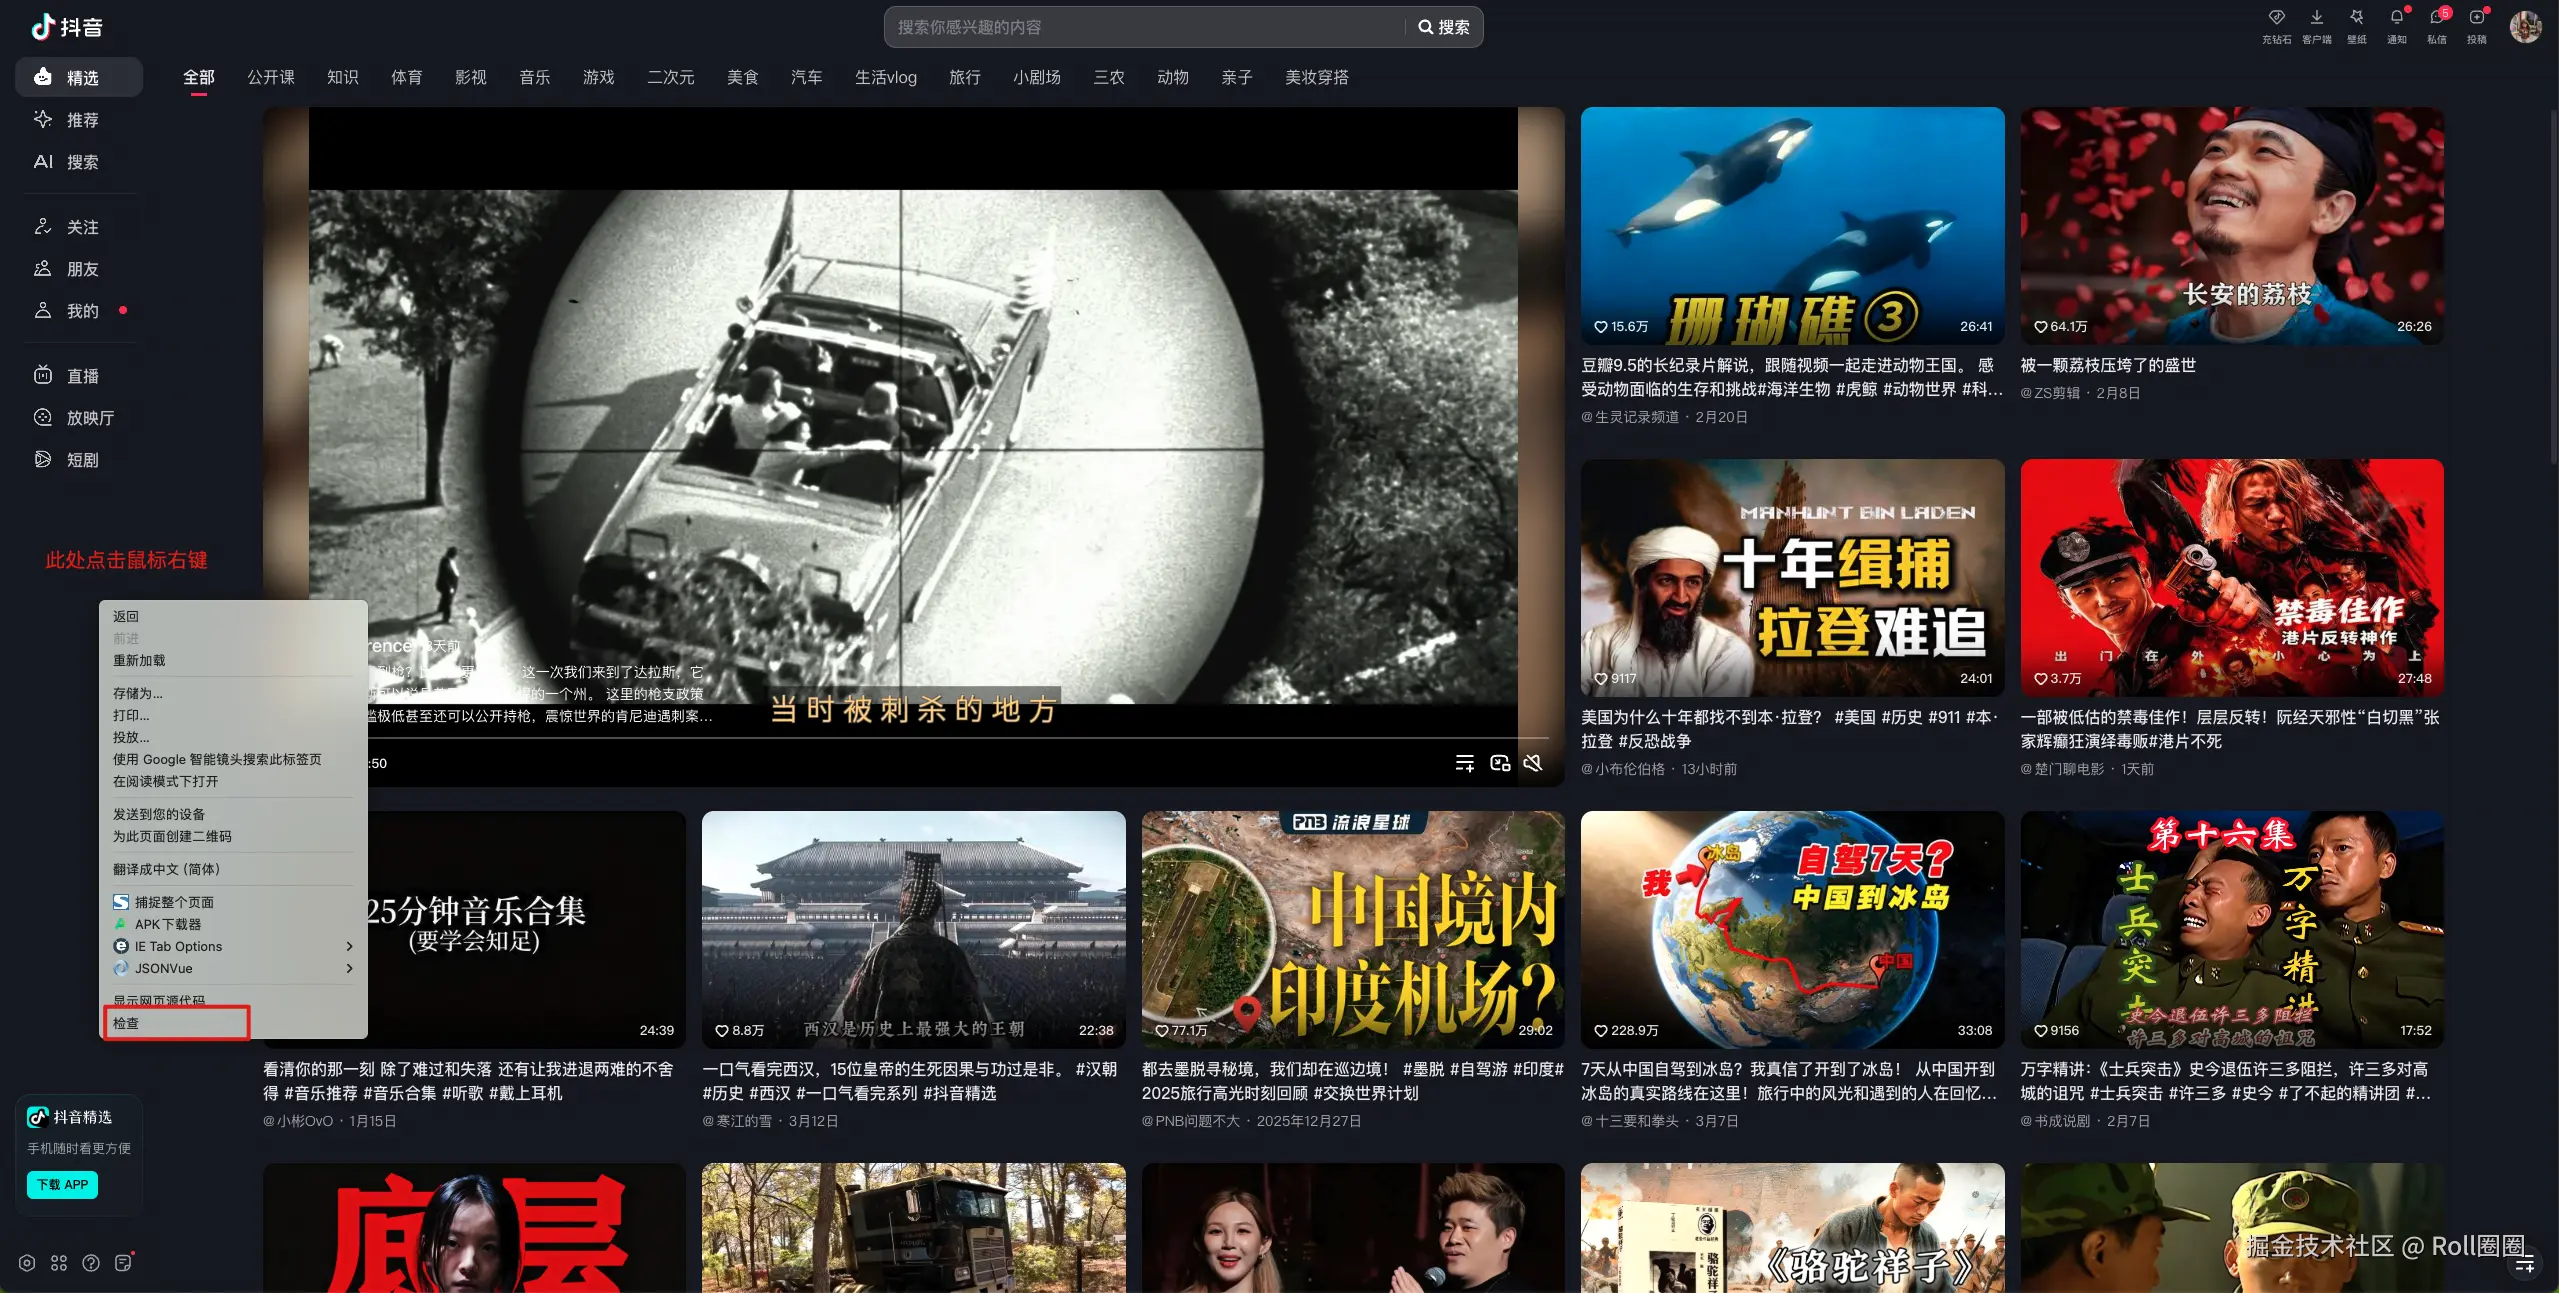Click the 投稿 upload icon
The height and width of the screenshot is (1293, 2559).
point(2476,18)
